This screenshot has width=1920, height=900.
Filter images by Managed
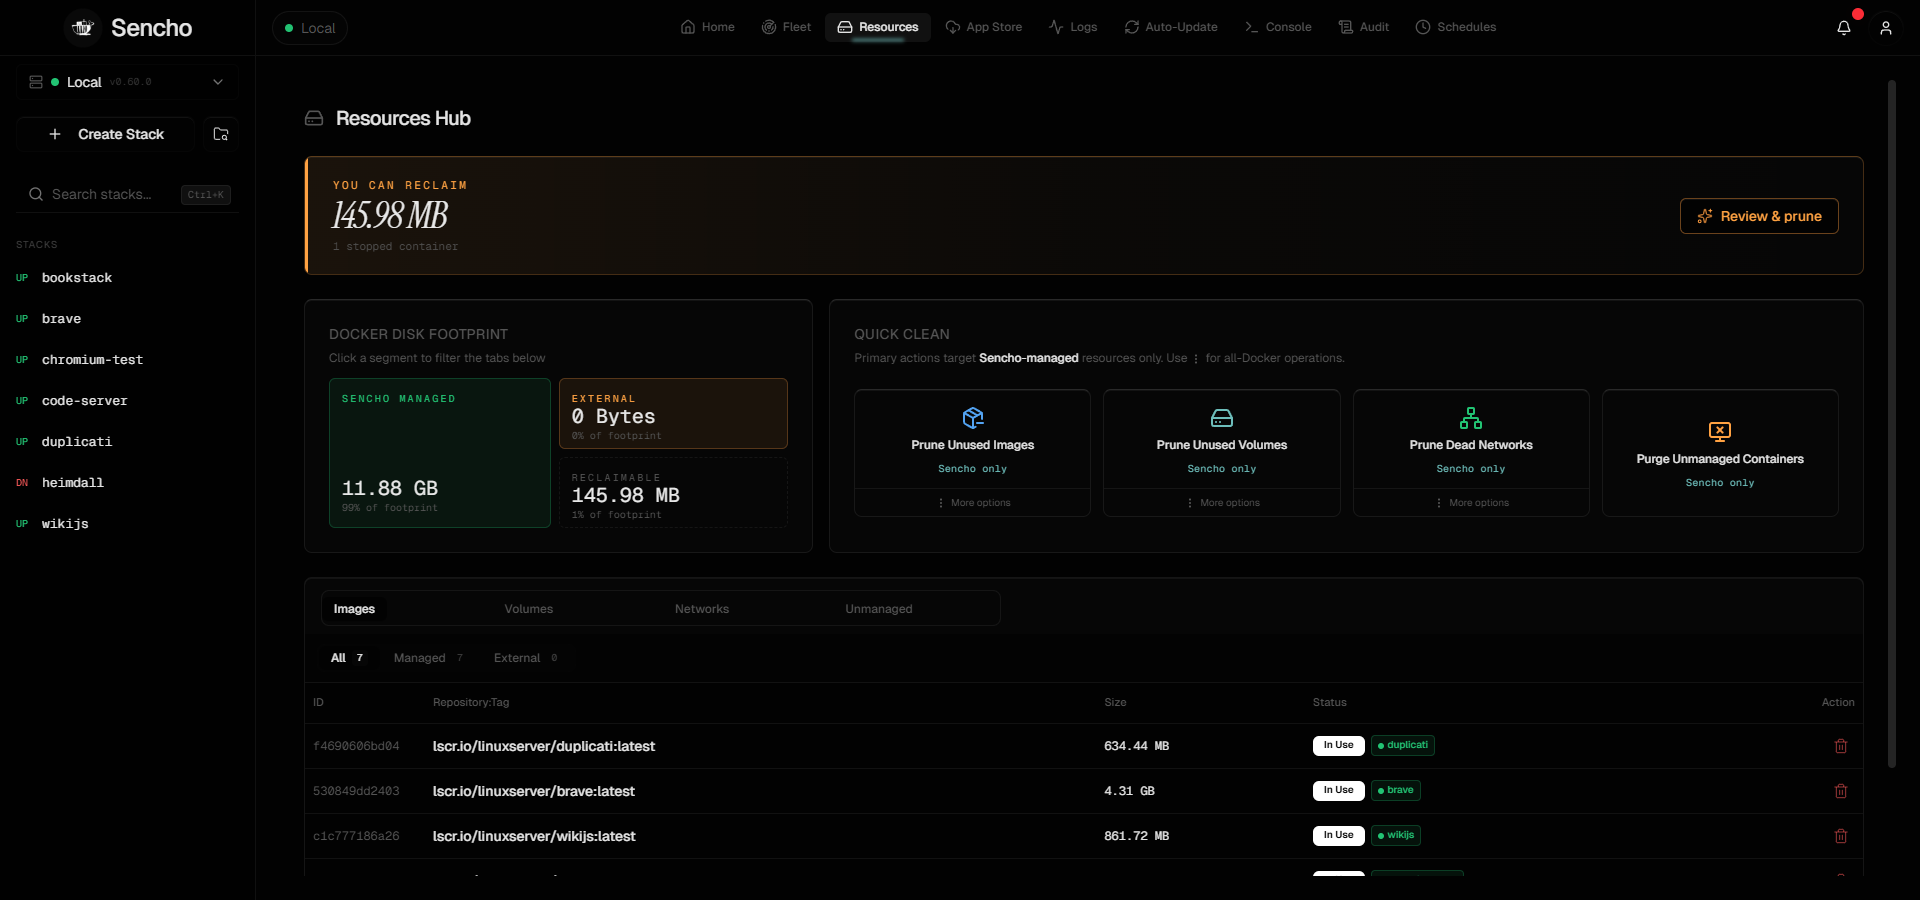[x=428, y=658]
